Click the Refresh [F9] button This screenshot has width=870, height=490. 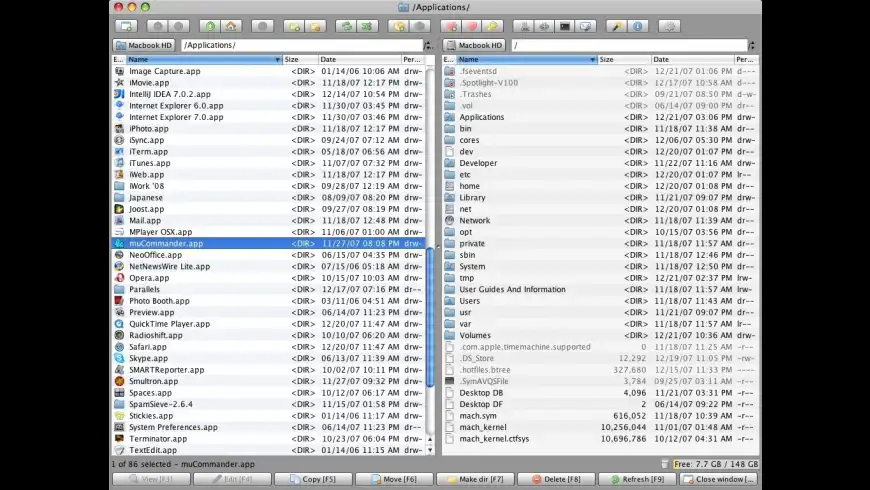pos(638,479)
